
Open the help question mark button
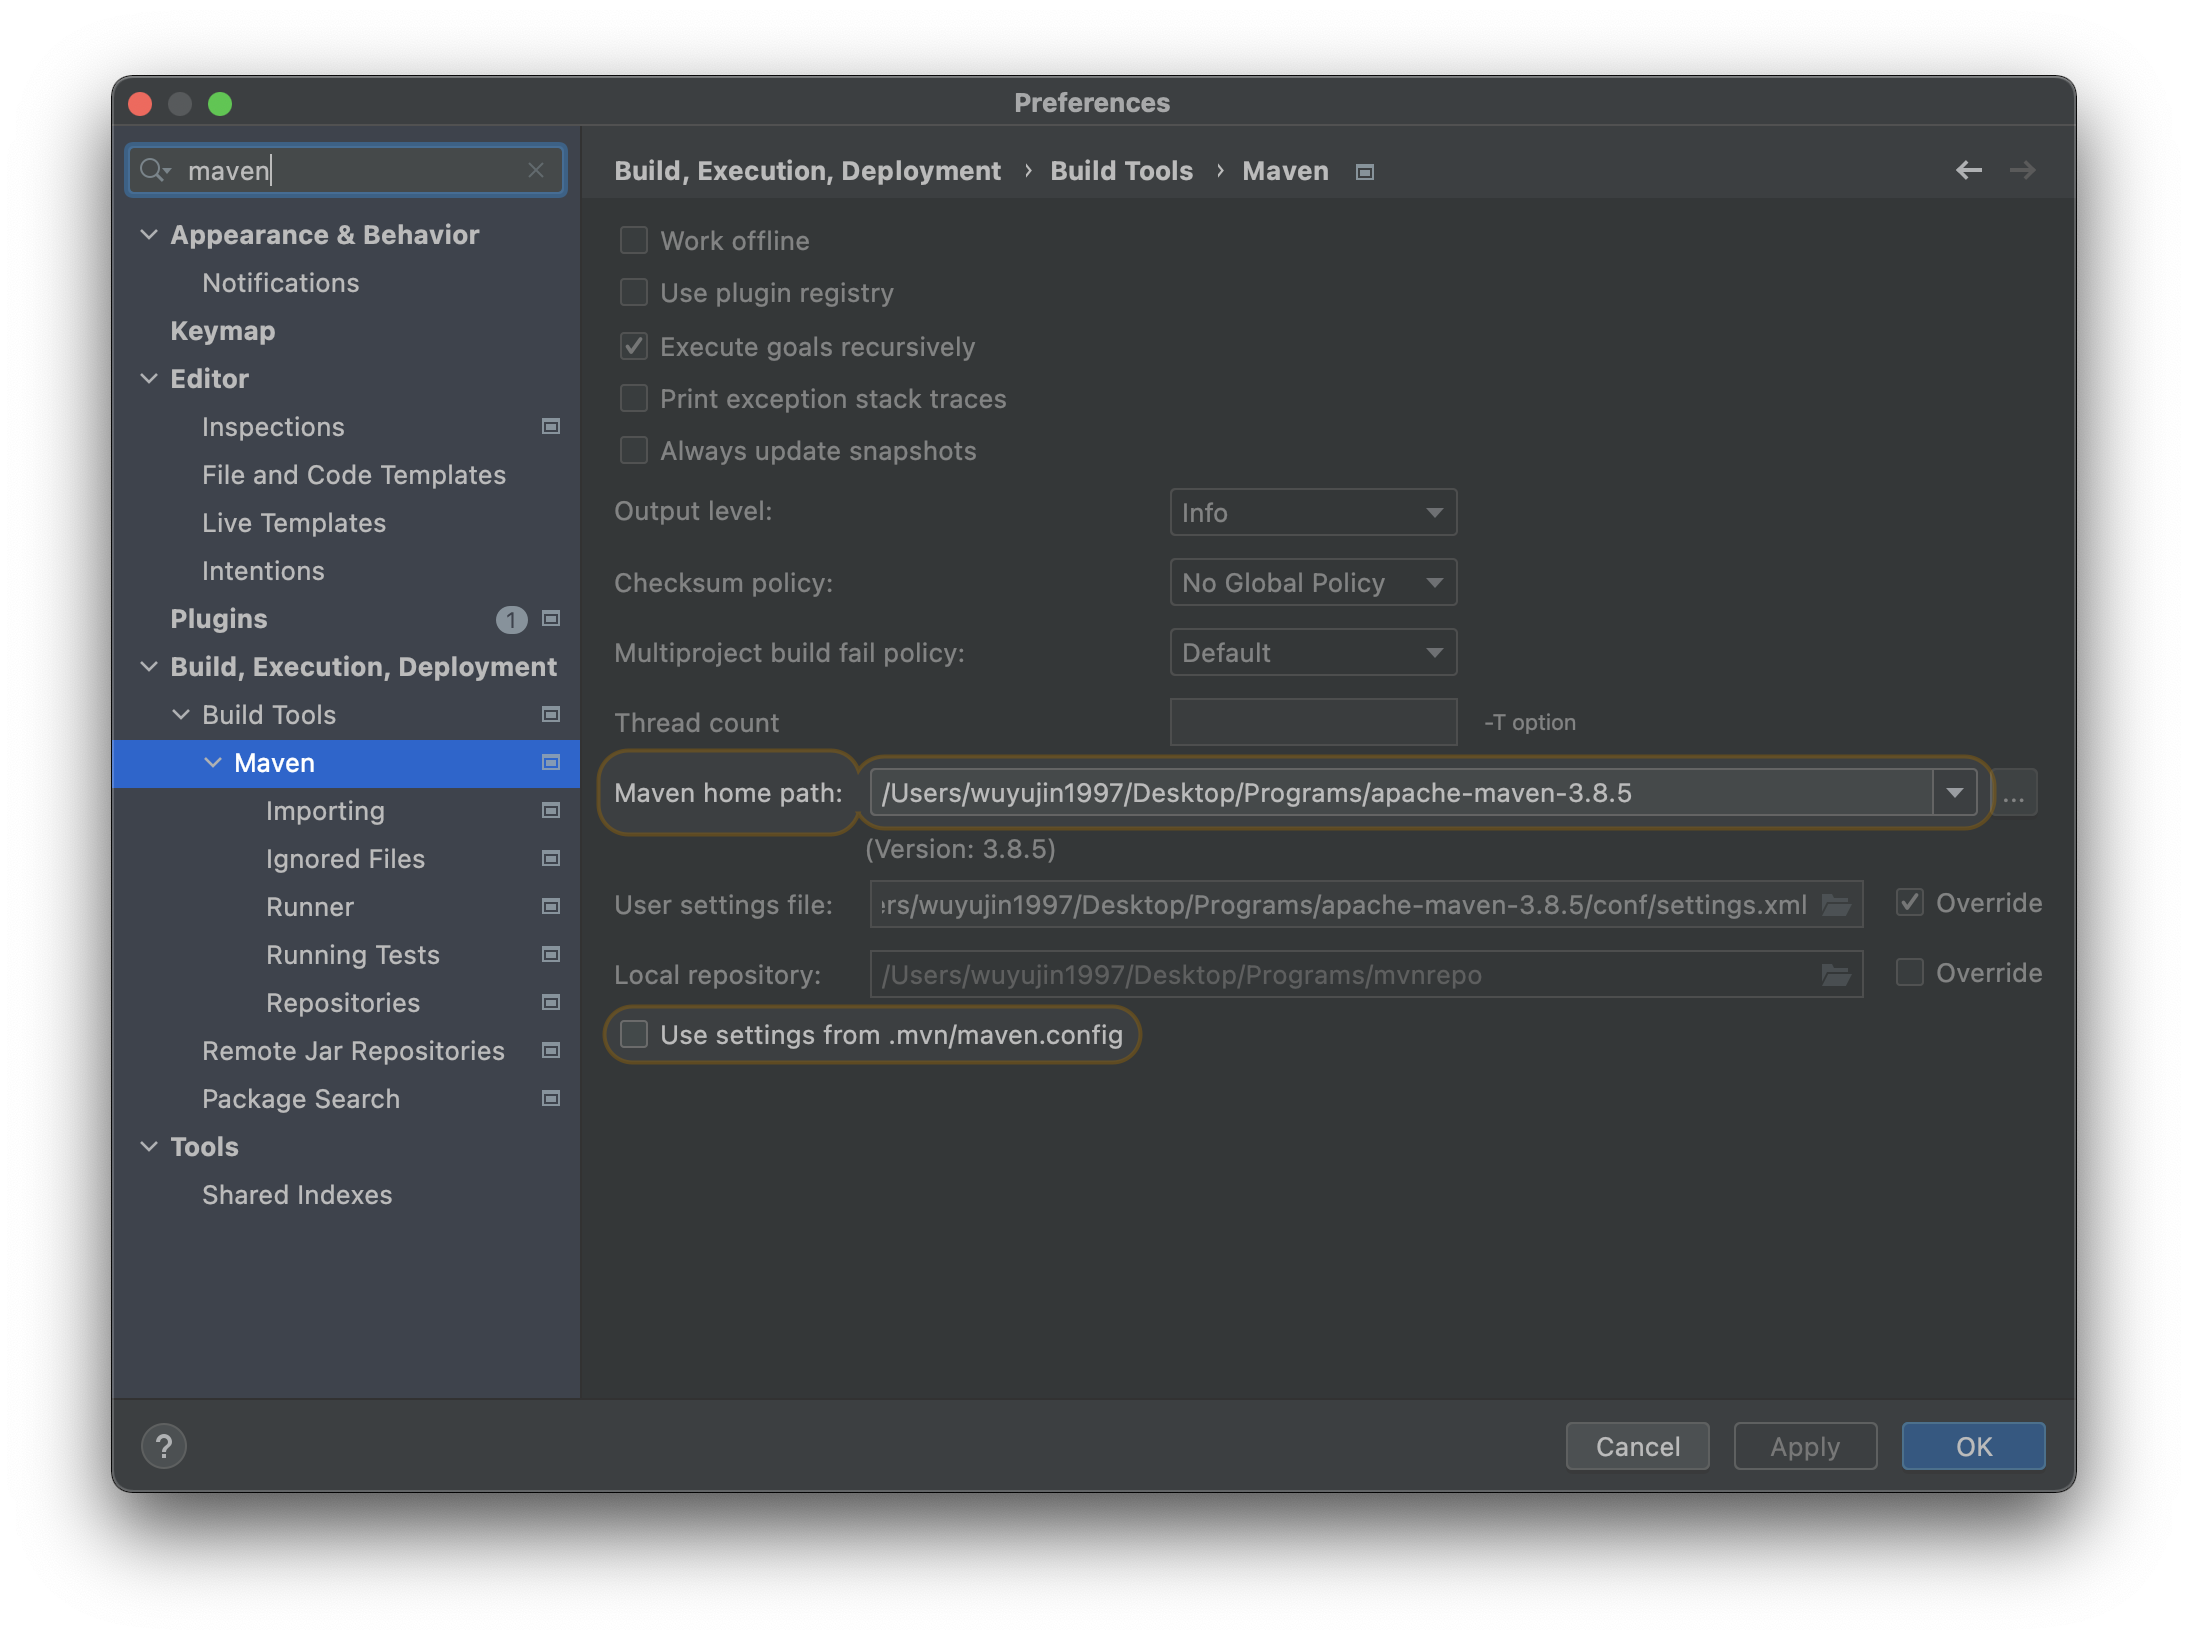(164, 1446)
